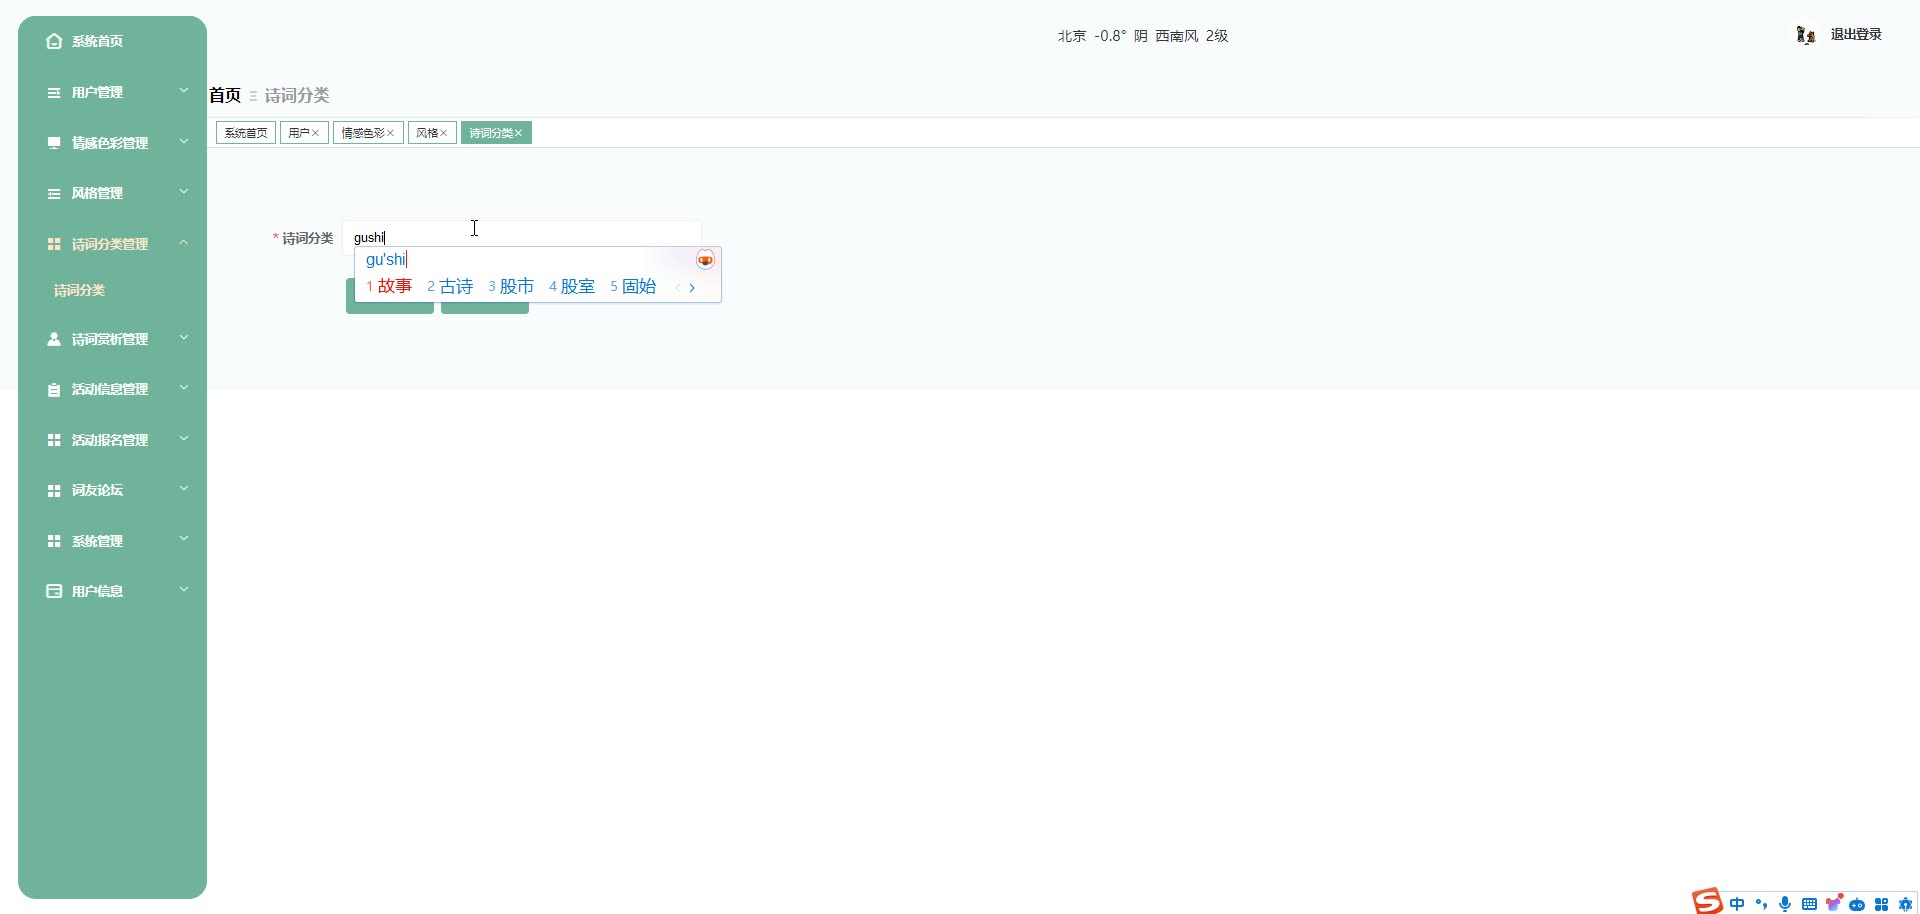Open Sogou input method settings gear icon

(1905, 904)
